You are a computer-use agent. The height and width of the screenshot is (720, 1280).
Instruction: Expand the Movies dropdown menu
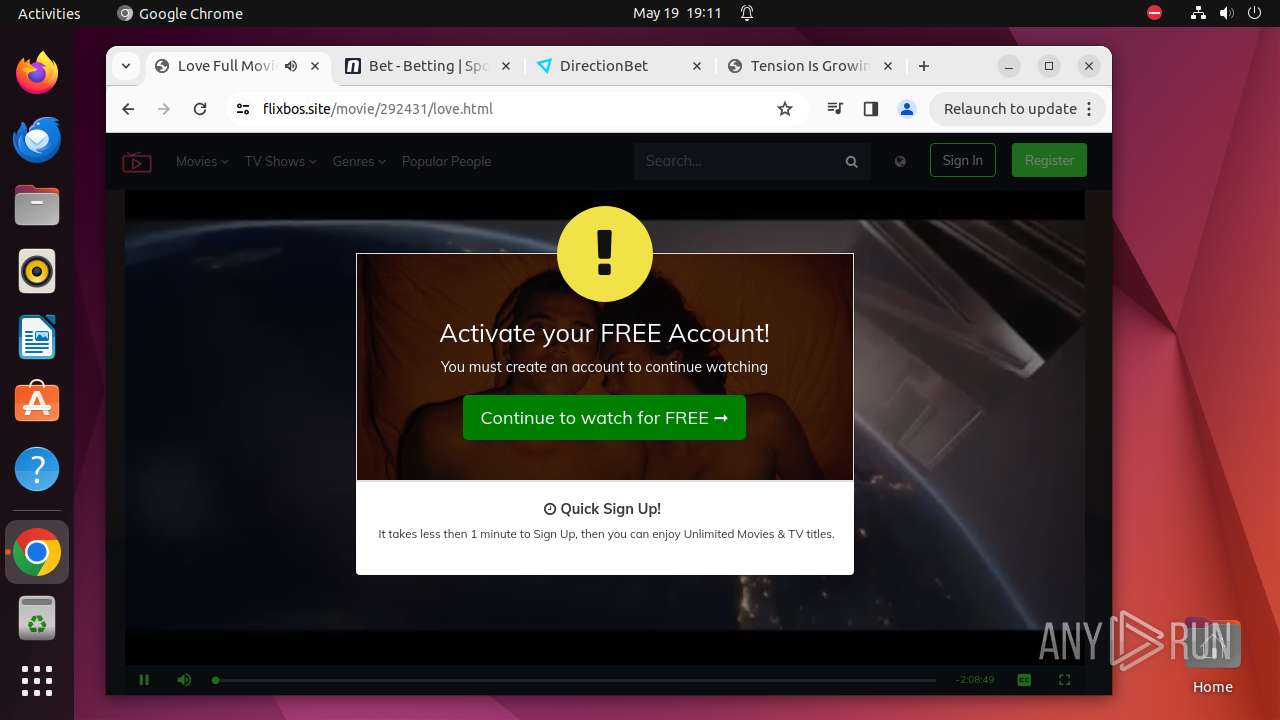click(202, 162)
